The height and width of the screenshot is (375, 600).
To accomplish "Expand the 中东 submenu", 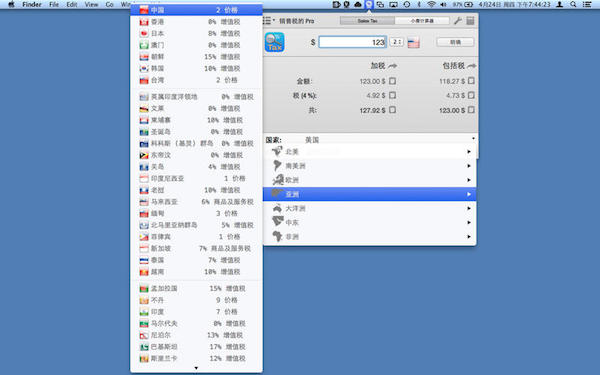I will 370,223.
